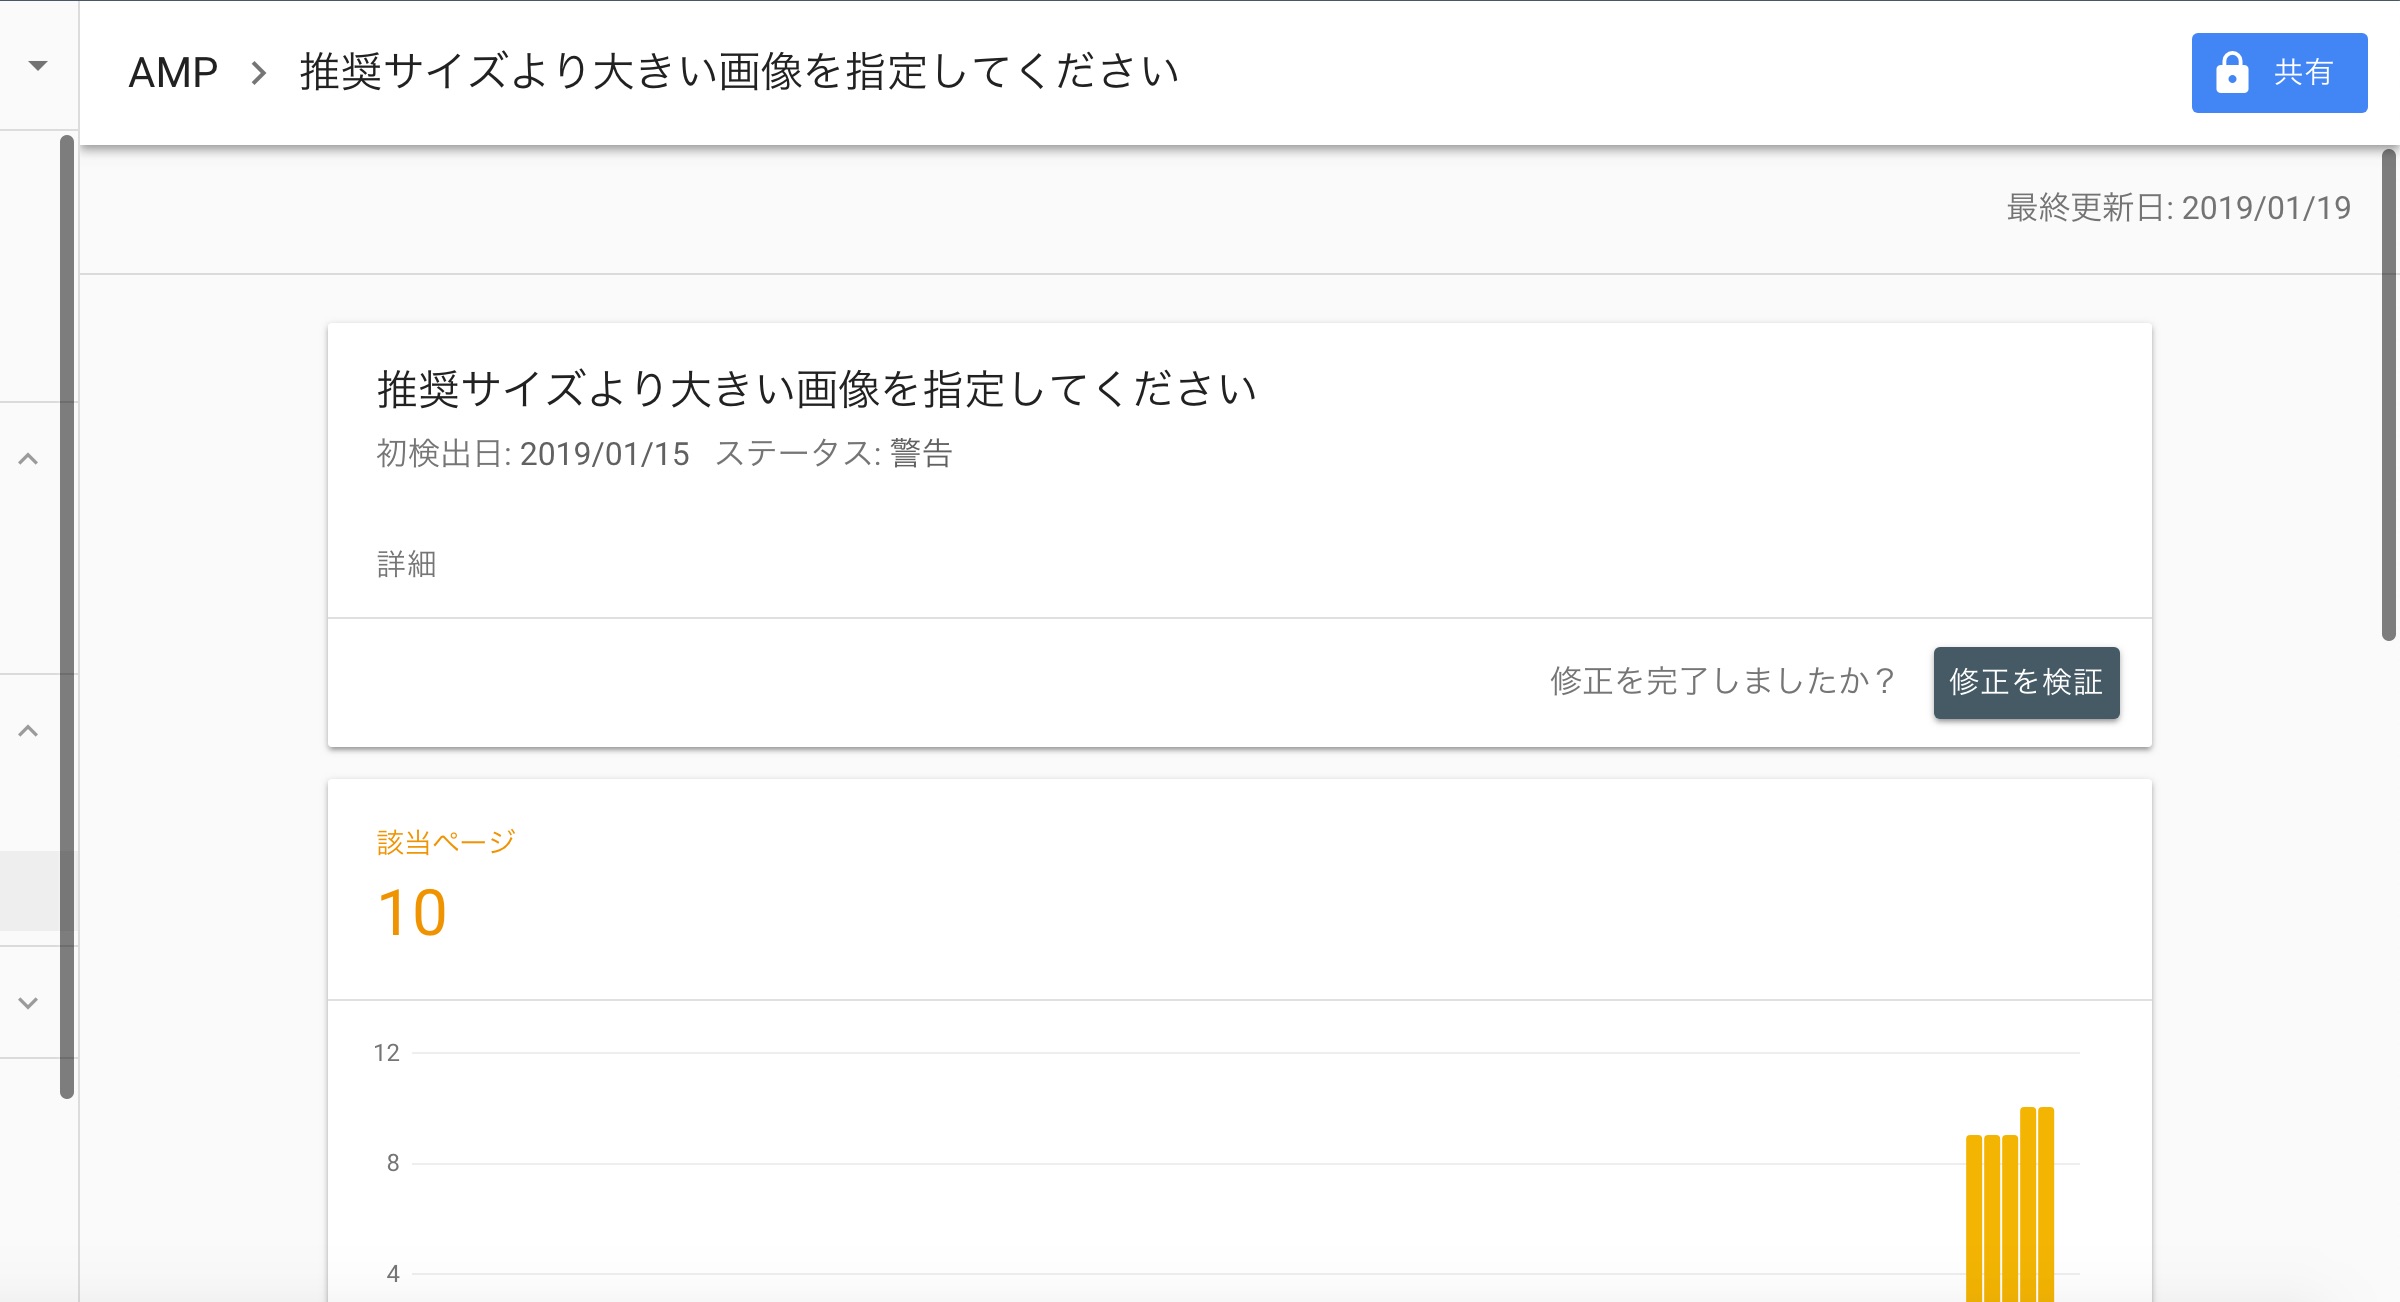Click the breadcrumb chevron separator
2400x1302 pixels.
click(x=259, y=72)
